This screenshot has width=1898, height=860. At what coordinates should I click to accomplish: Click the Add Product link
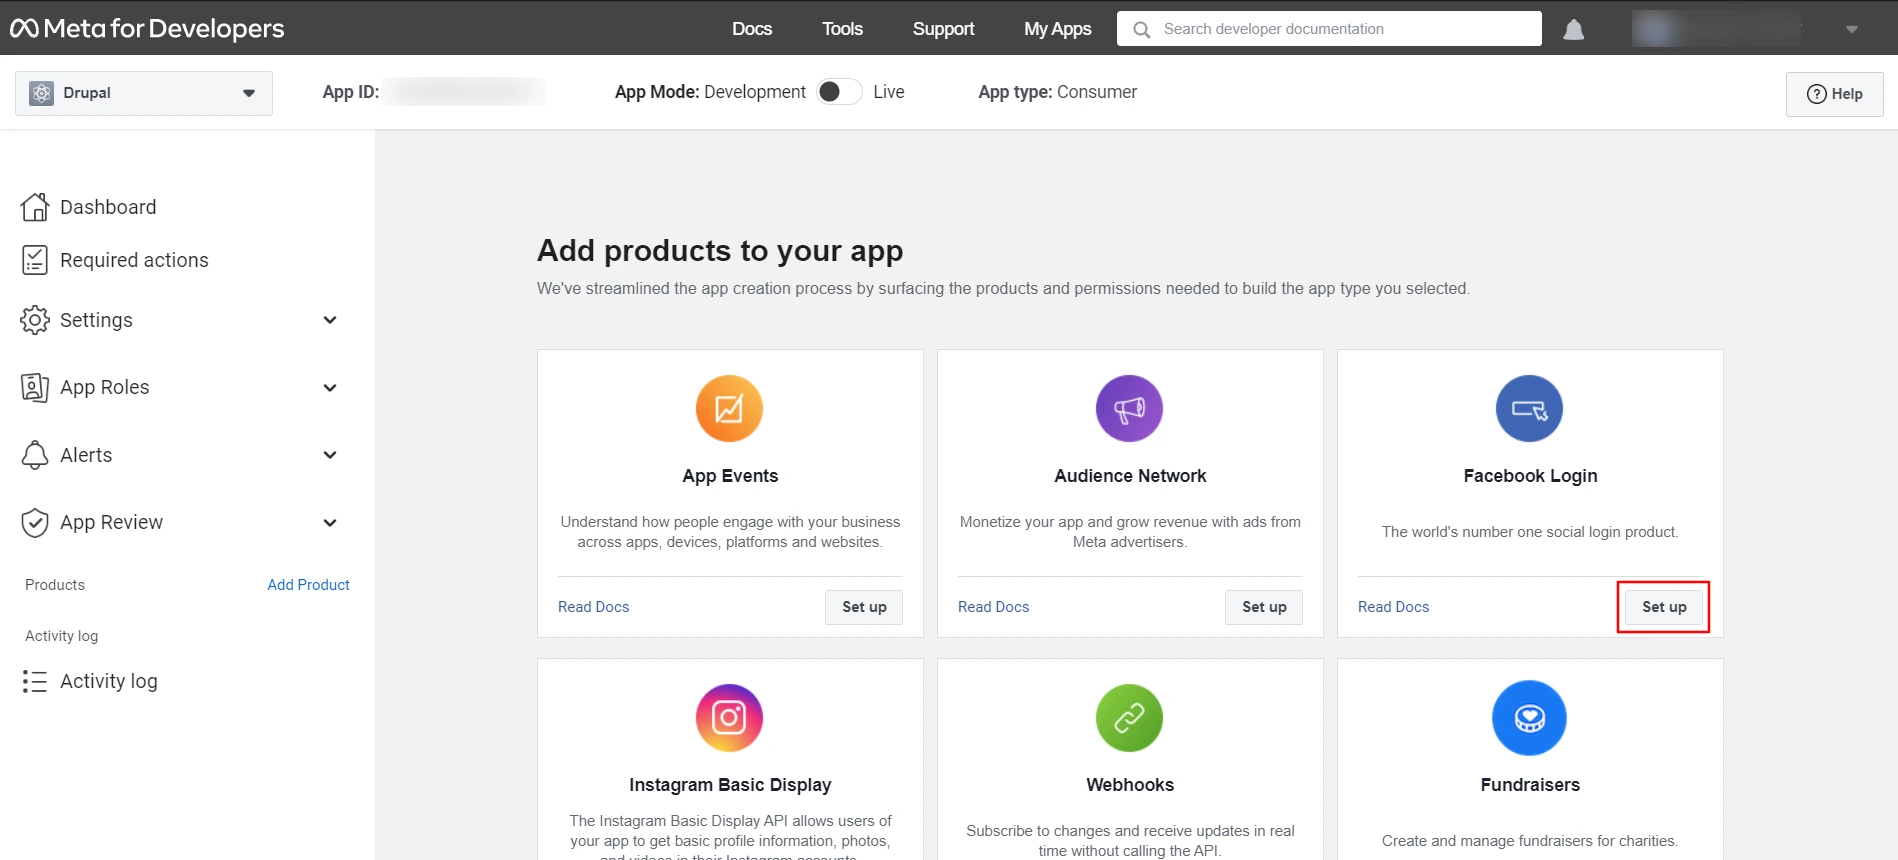point(308,585)
